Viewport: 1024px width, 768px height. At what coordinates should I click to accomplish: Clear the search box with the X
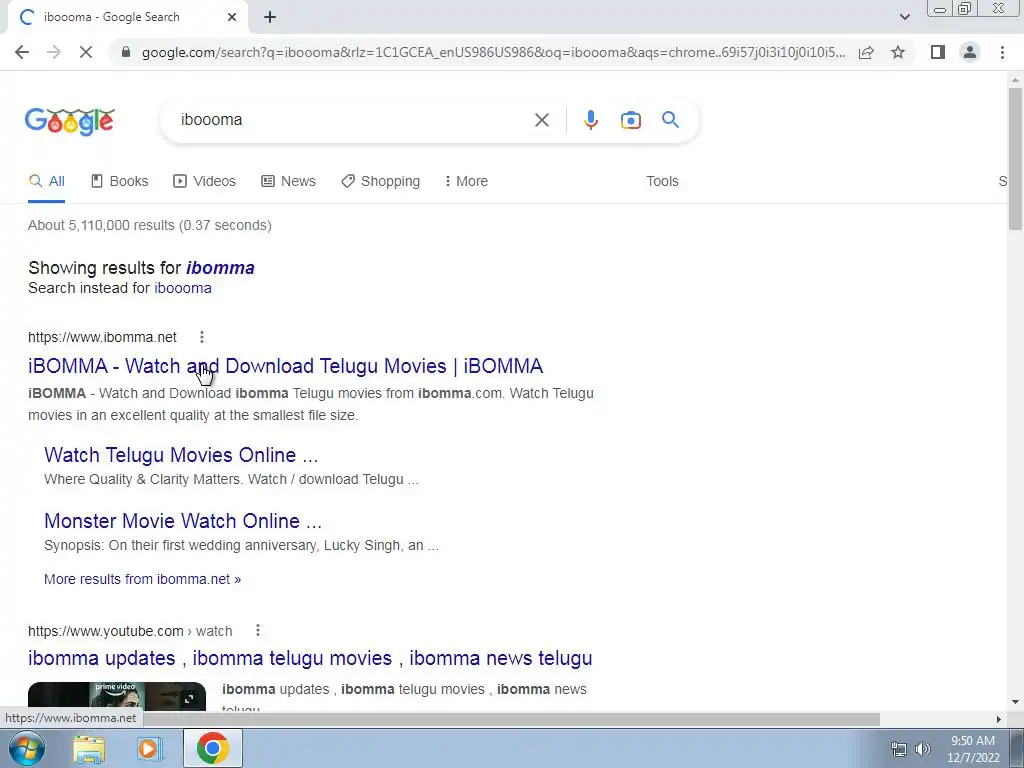tap(541, 120)
